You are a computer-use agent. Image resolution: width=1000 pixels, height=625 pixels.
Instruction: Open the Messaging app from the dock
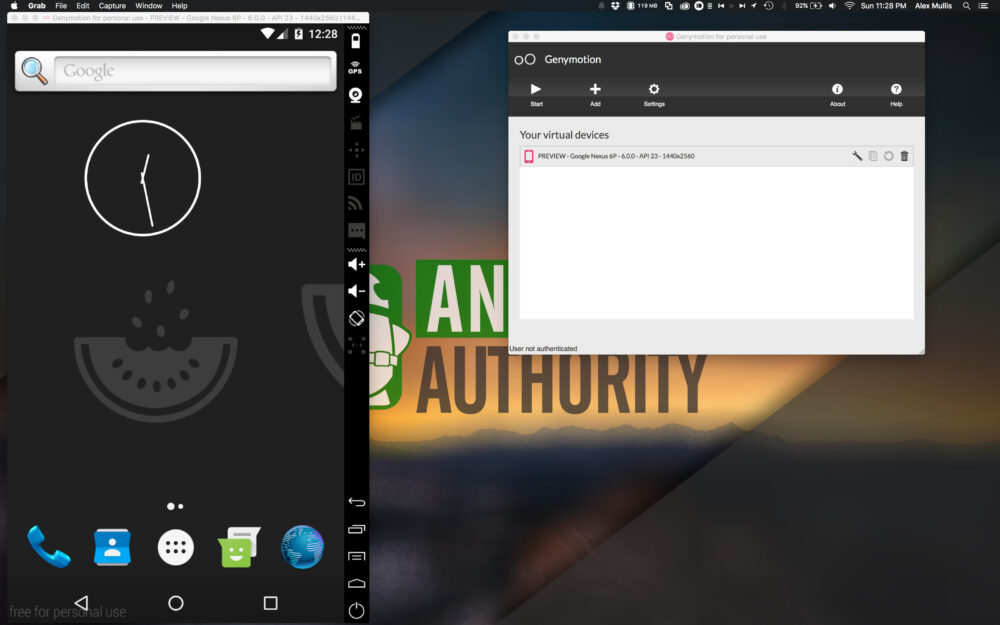[x=239, y=547]
